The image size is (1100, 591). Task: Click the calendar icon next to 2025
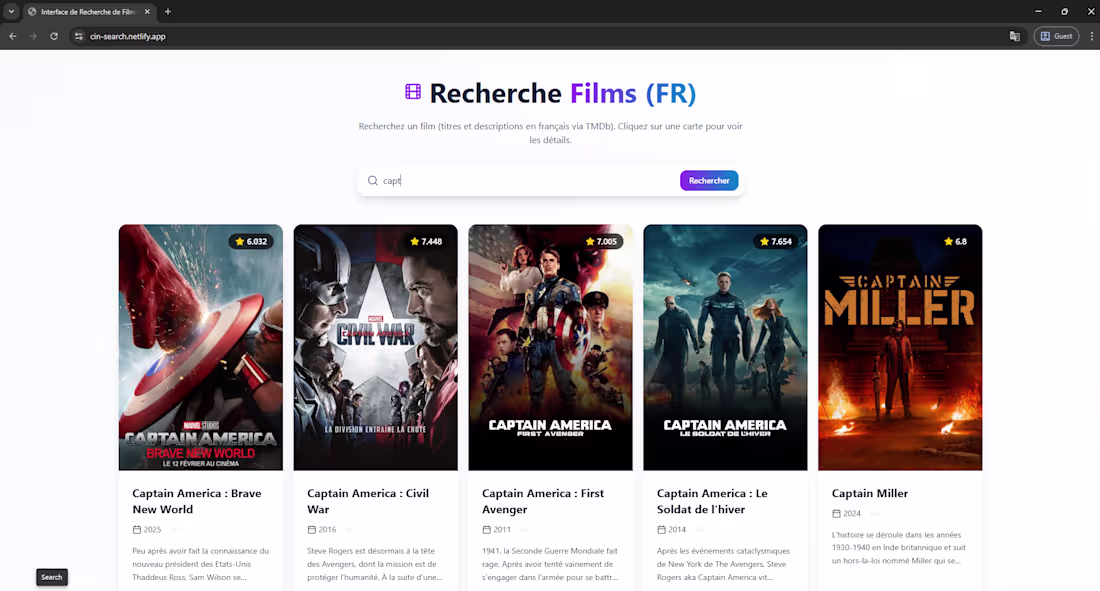tap(135, 529)
